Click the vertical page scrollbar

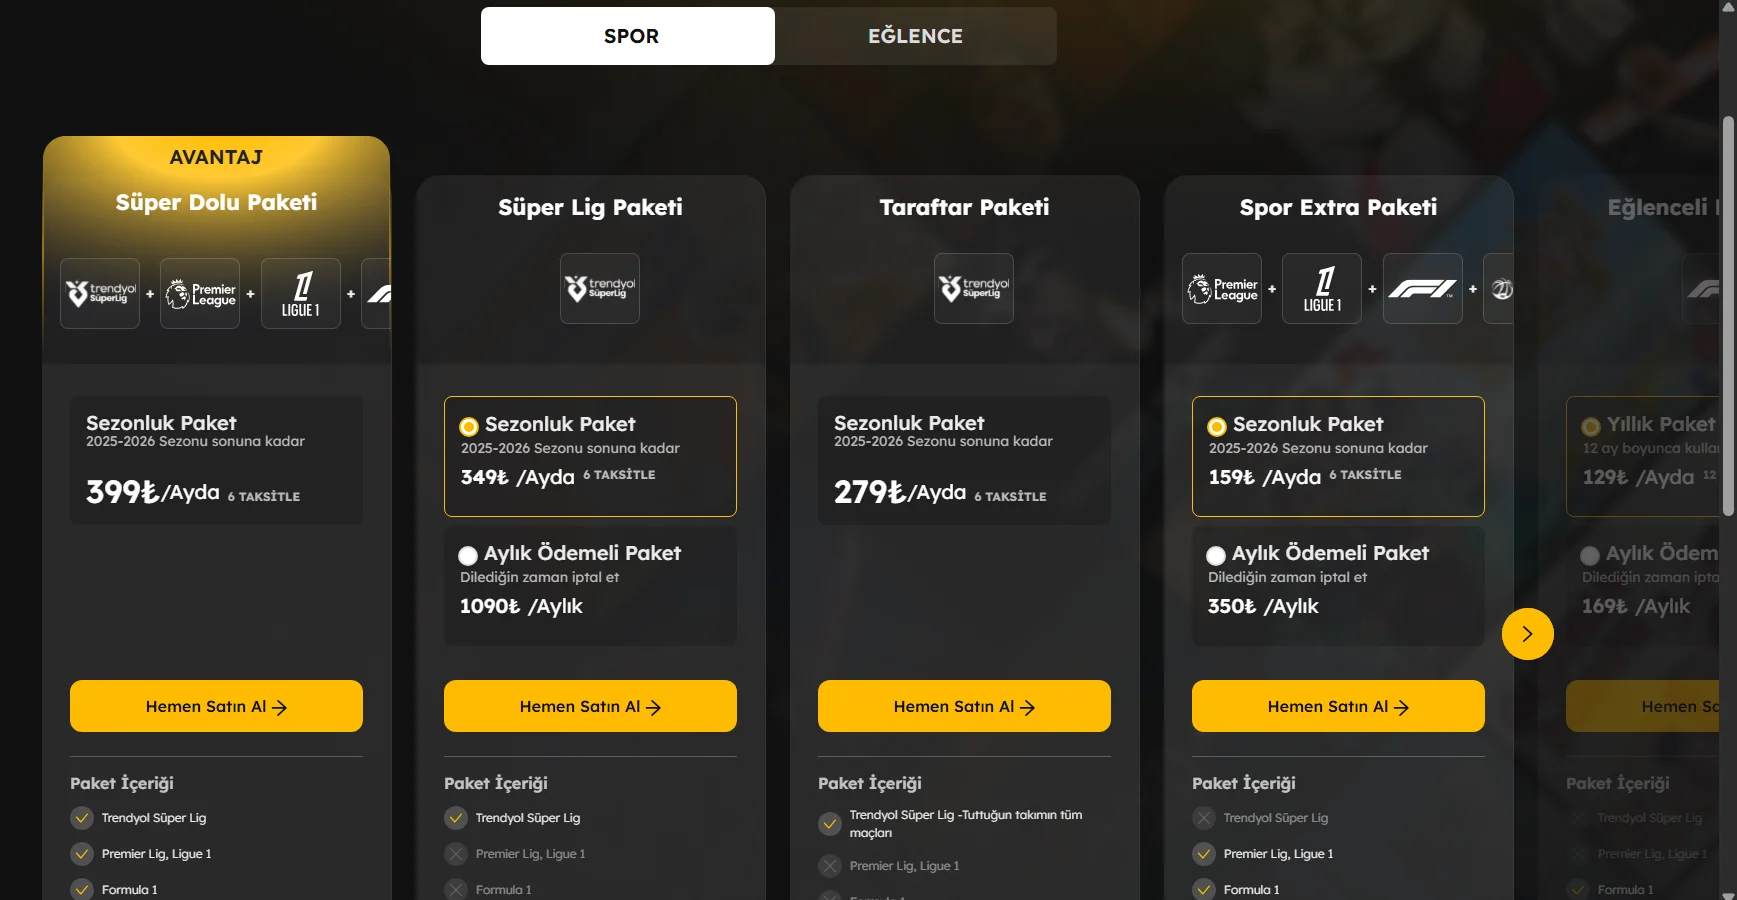(x=1728, y=317)
